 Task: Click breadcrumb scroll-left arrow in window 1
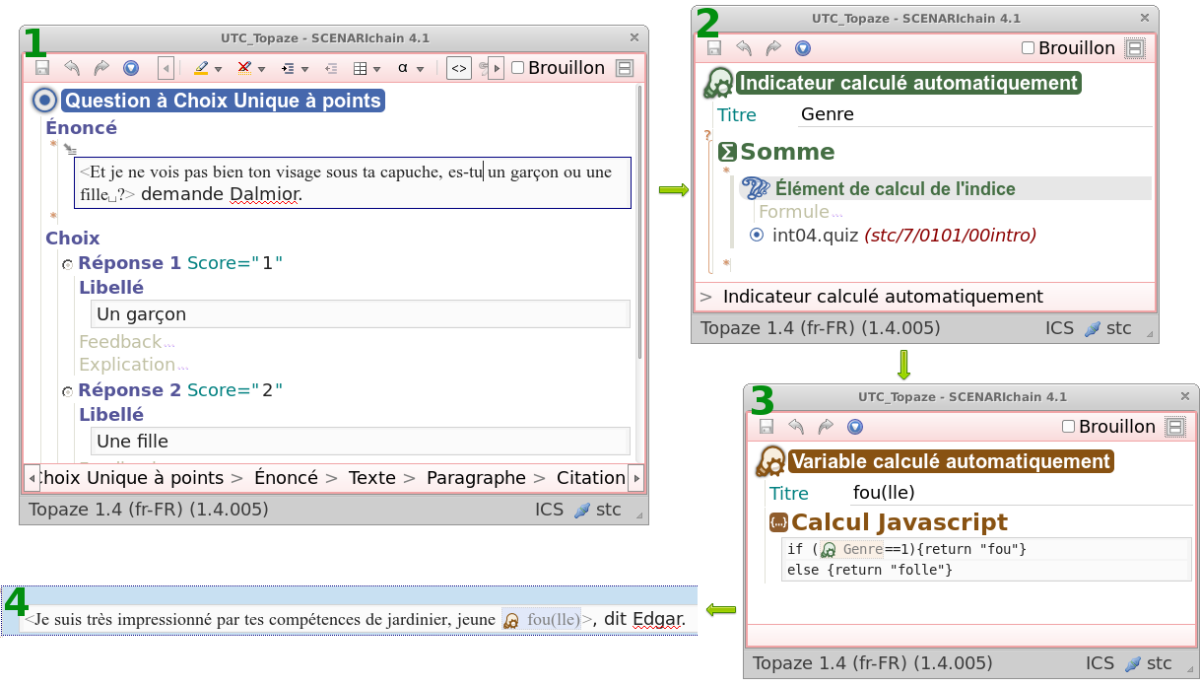click(x=32, y=478)
